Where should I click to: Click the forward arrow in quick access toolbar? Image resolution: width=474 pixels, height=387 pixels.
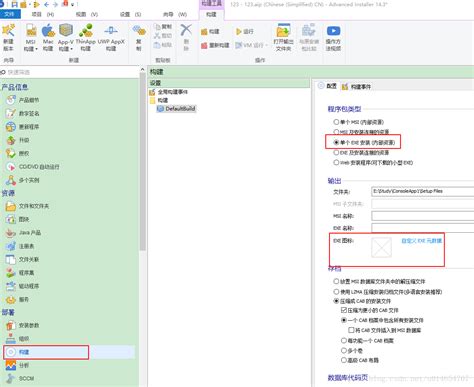[55, 4]
